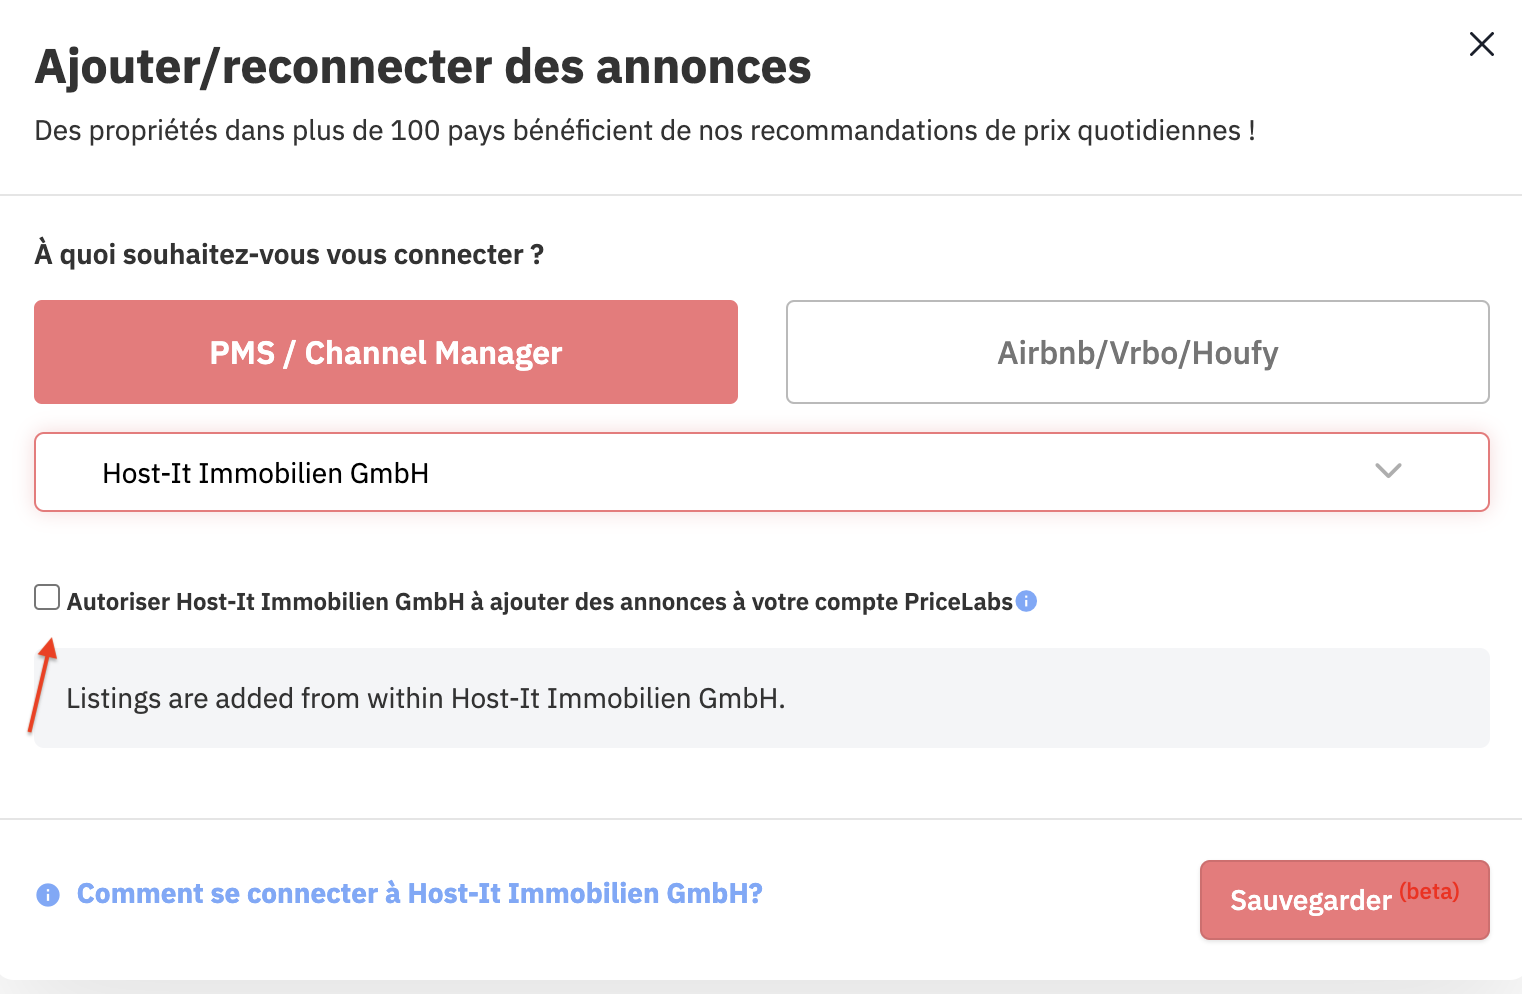Viewport: 1522px width, 994px height.
Task: Click the Listings are added notice box
Action: click(x=762, y=698)
